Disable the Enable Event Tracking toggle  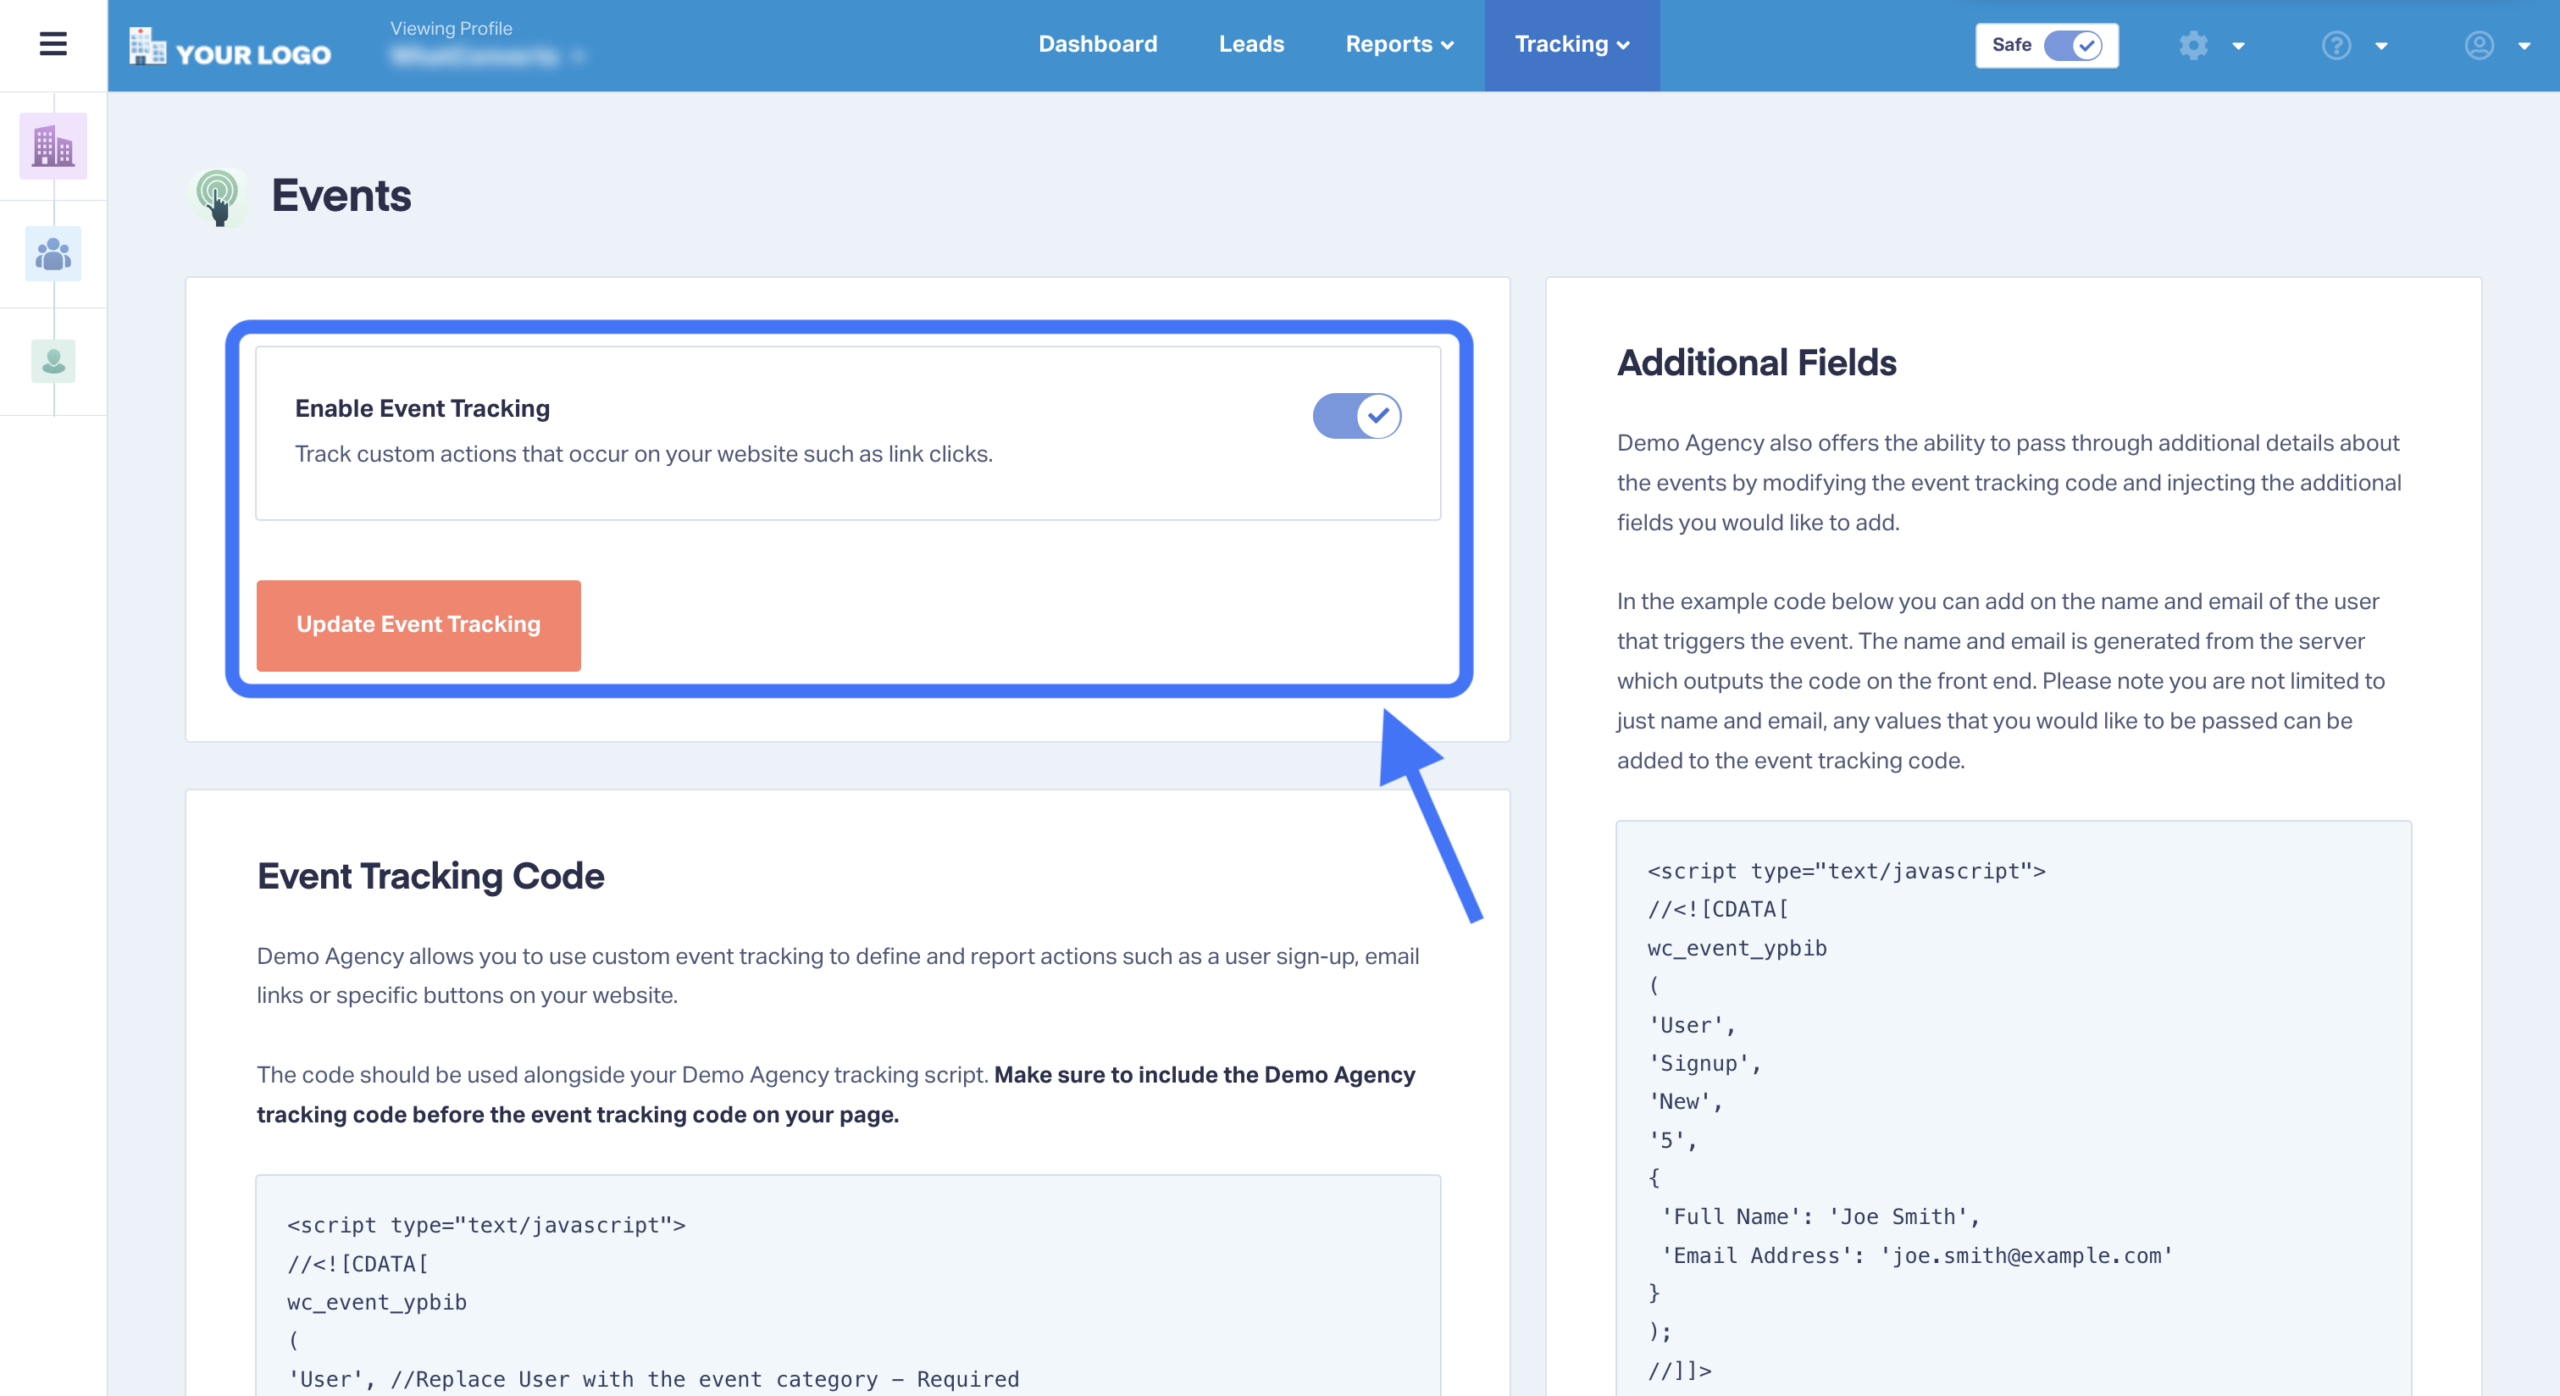pos(1357,415)
